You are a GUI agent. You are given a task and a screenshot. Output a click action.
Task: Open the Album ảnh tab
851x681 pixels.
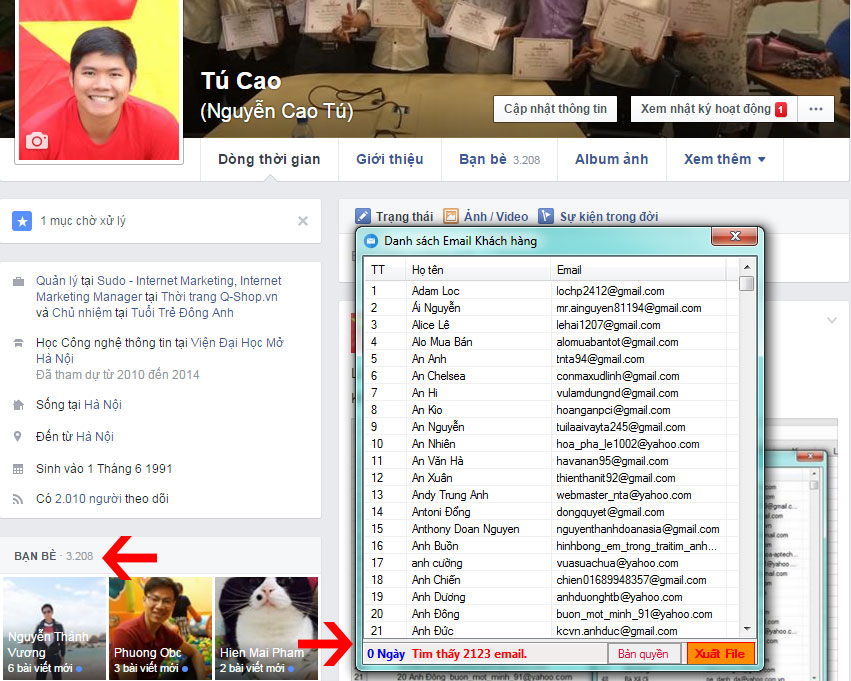pyautogui.click(x=611, y=159)
